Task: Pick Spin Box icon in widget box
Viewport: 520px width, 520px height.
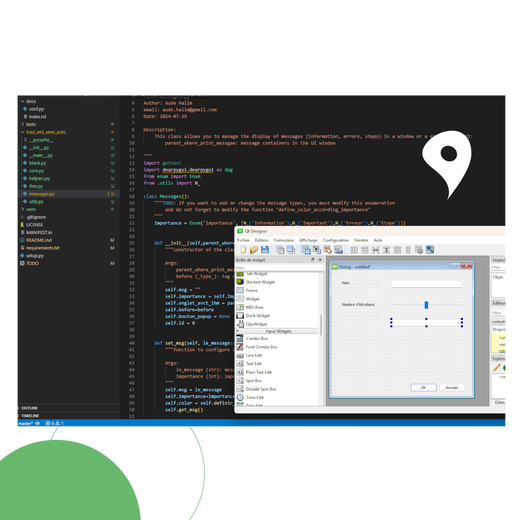Action: 240,380
